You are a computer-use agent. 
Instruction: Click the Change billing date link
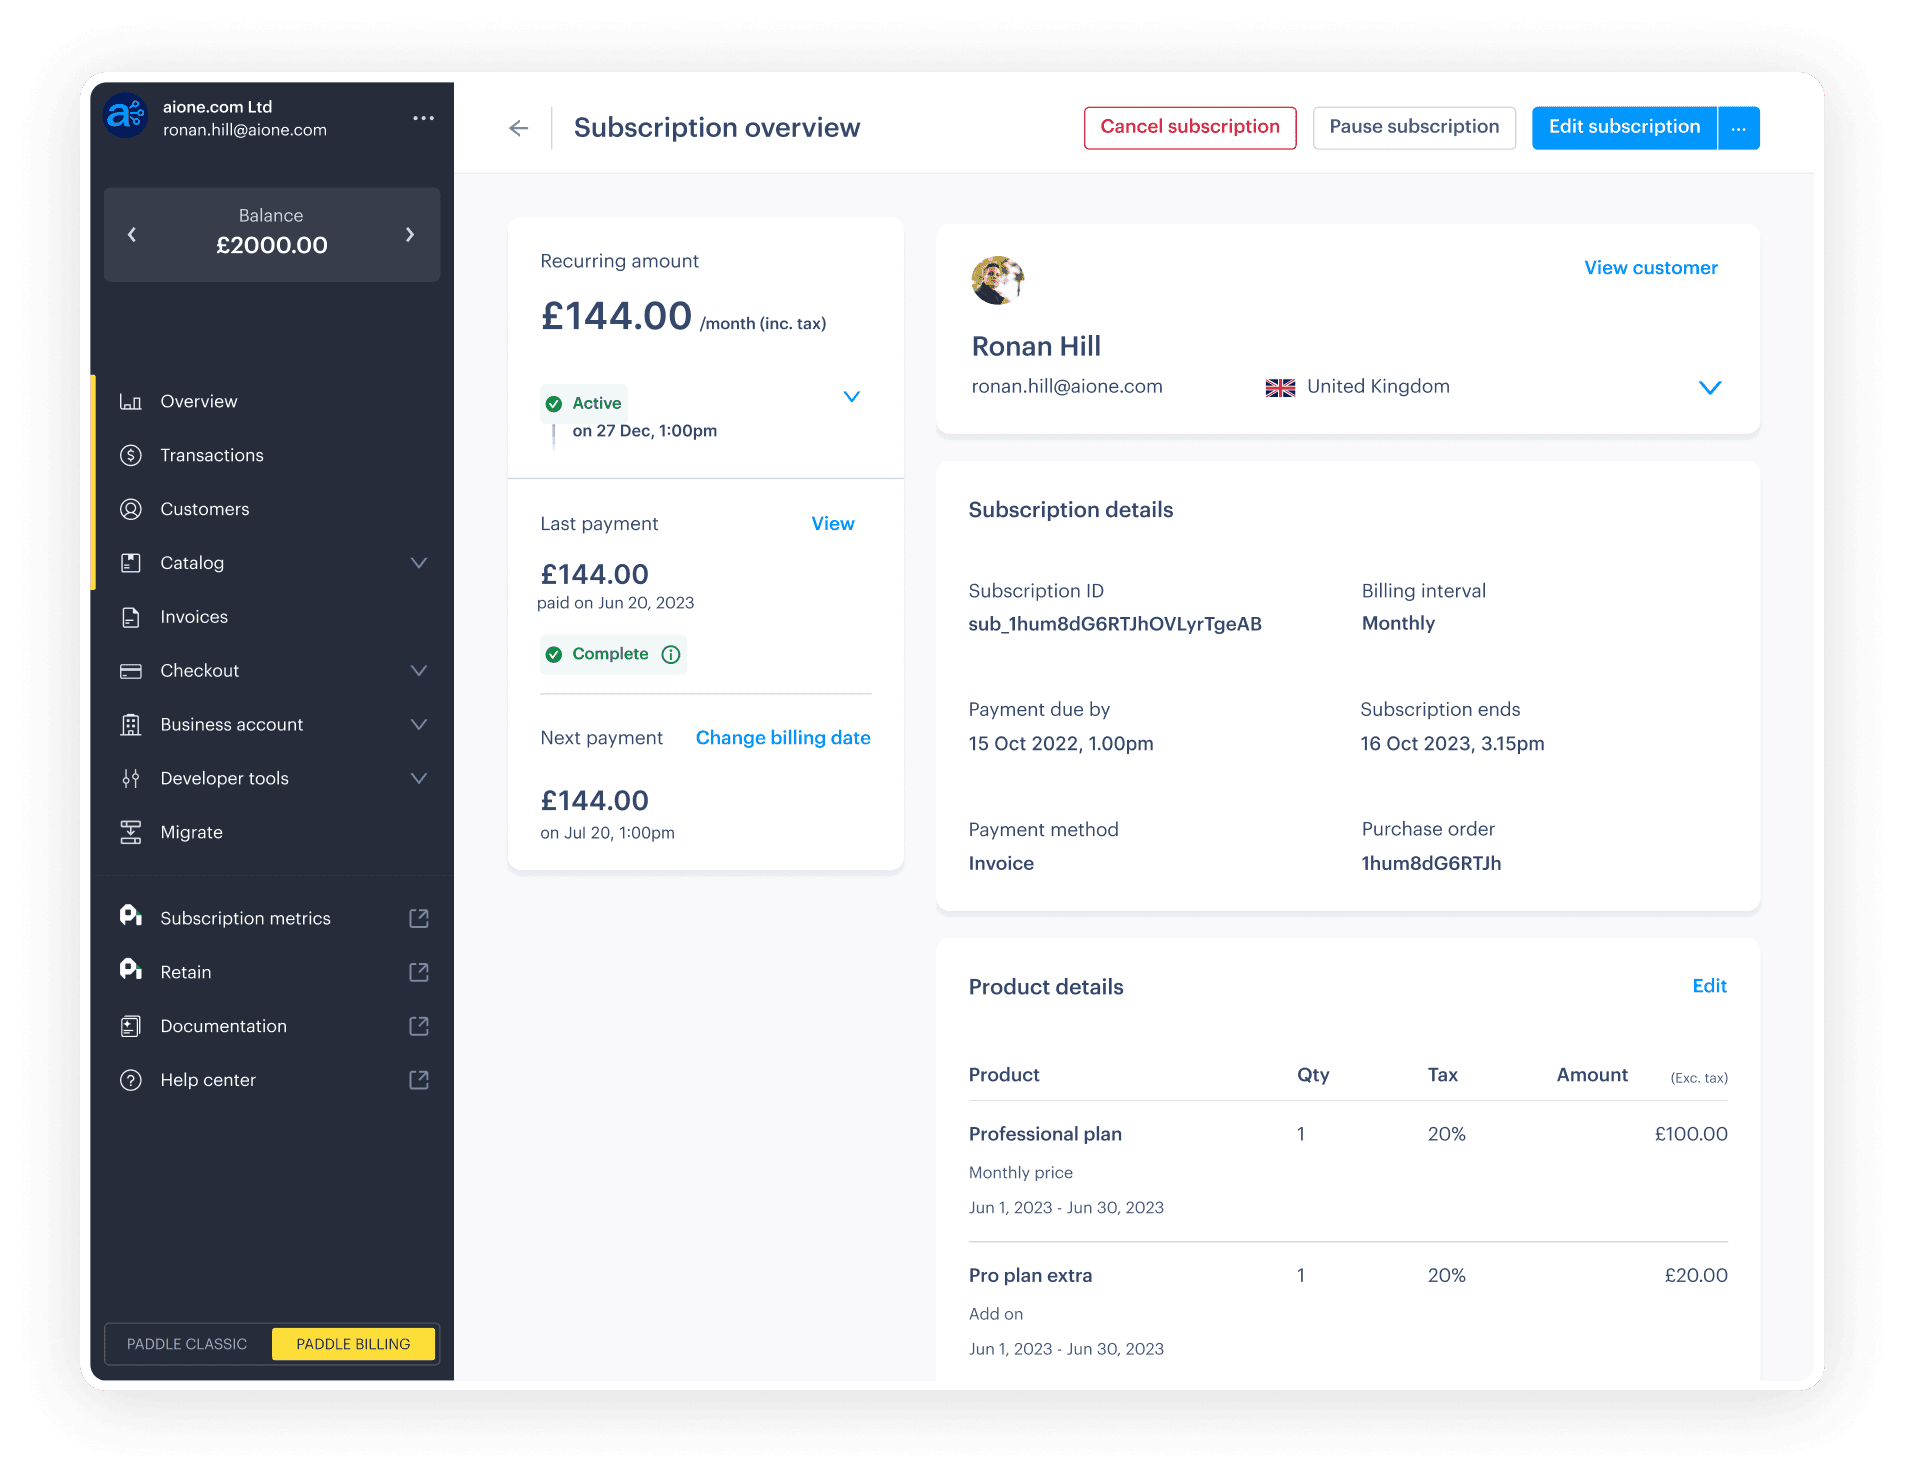[x=783, y=738]
